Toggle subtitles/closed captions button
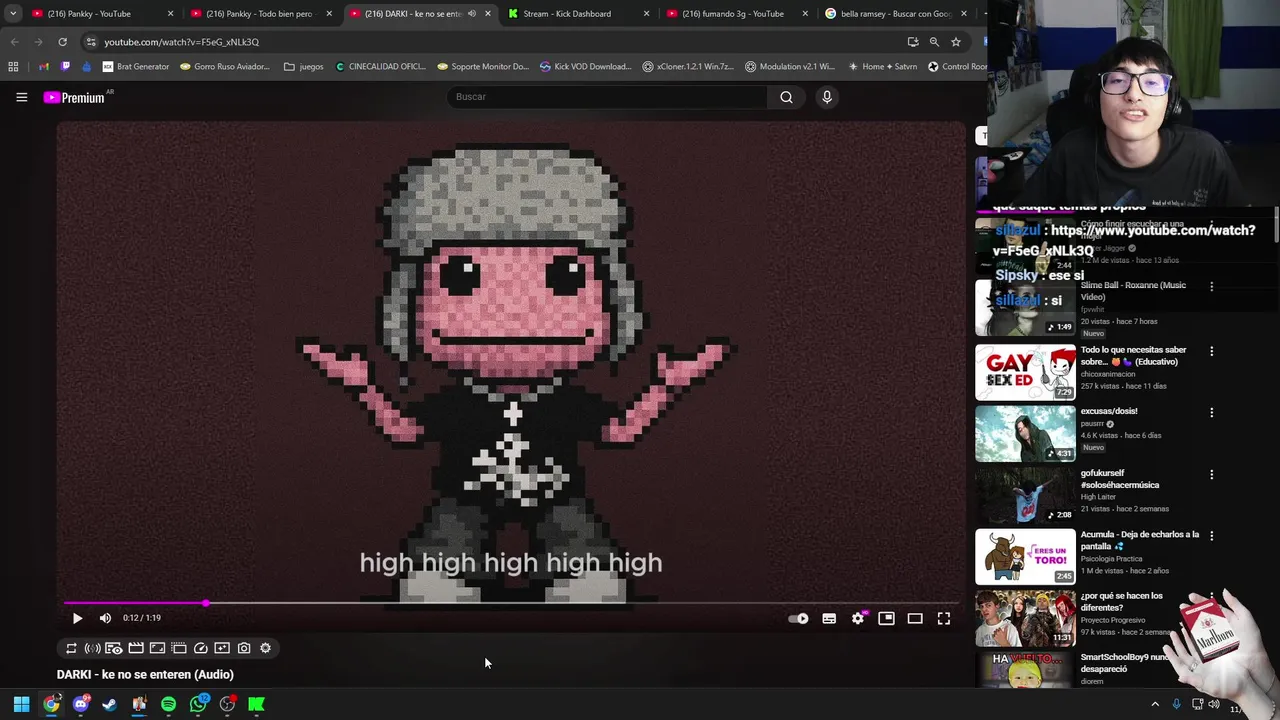The image size is (1280, 720). click(829, 619)
